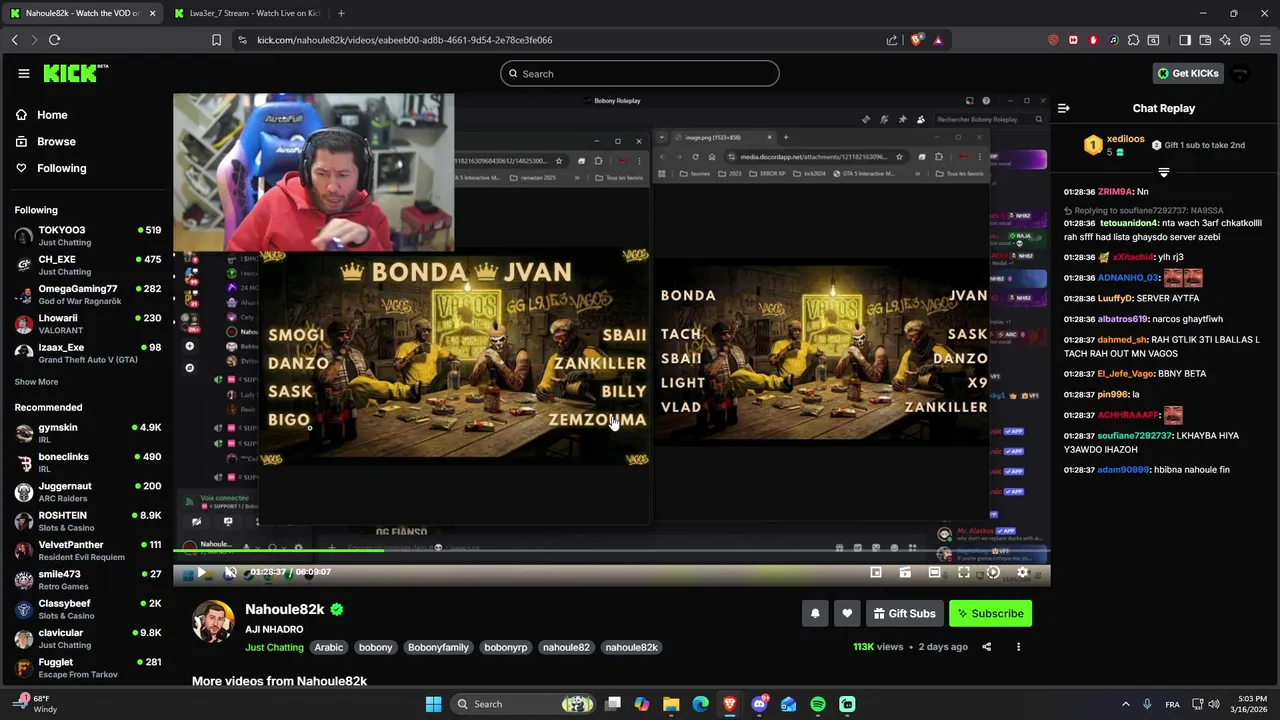Screen dimensions: 1280x720
Task: Show hidden system tray icons
Action: (1125, 704)
